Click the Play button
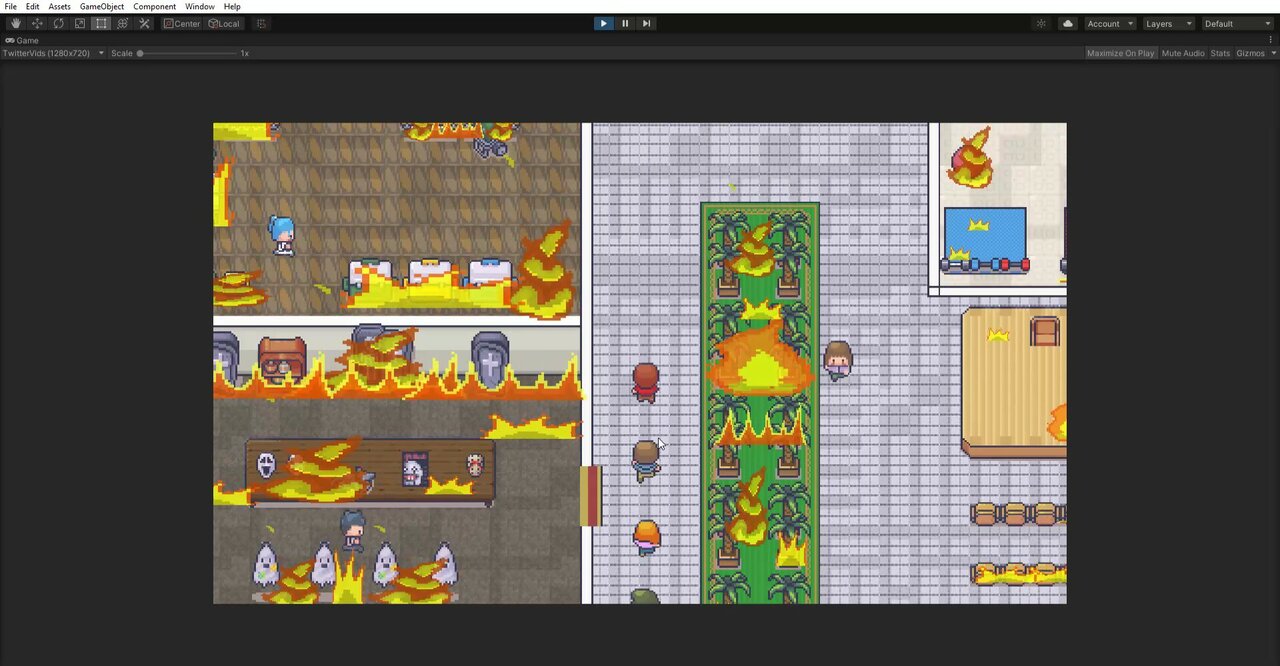This screenshot has height=666, width=1280. [x=603, y=23]
